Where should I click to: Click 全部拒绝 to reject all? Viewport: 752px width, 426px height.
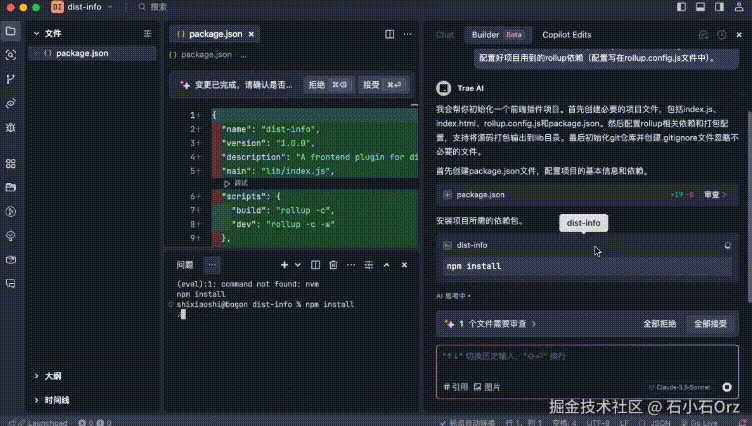659,324
